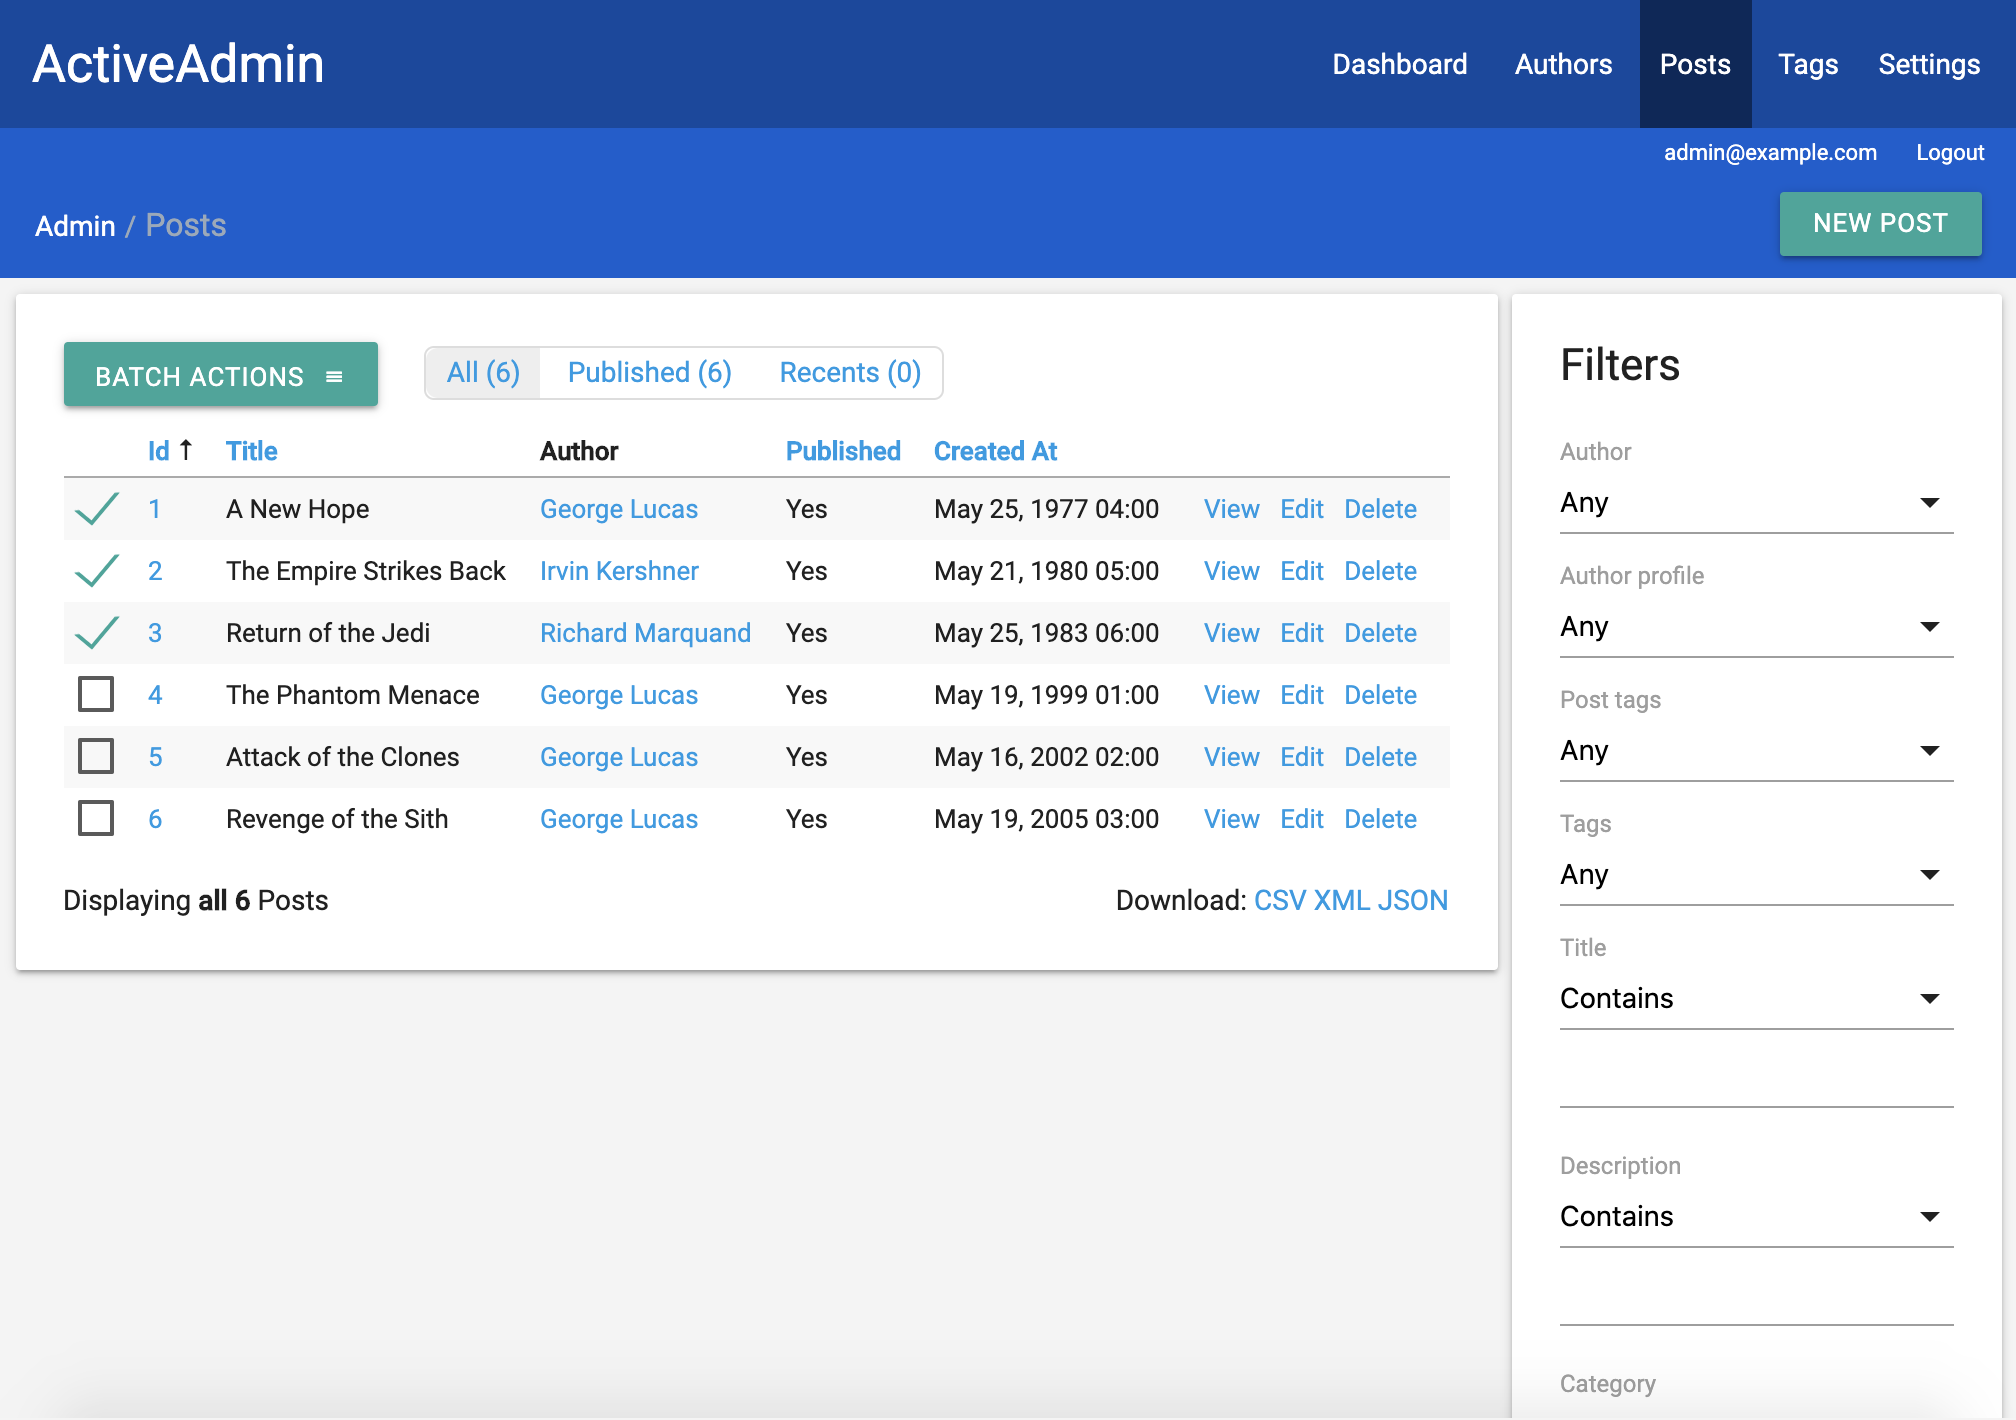Image resolution: width=2016 pixels, height=1420 pixels.
Task: Open the Irvin Kershner author link
Action: tap(619, 571)
